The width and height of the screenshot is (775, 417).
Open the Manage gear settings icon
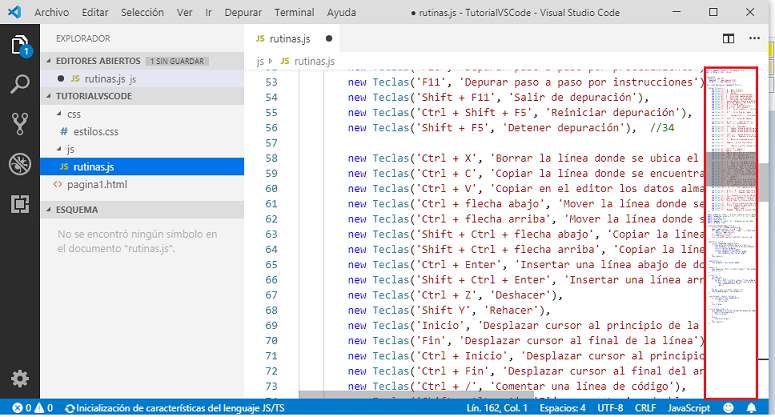[x=20, y=378]
